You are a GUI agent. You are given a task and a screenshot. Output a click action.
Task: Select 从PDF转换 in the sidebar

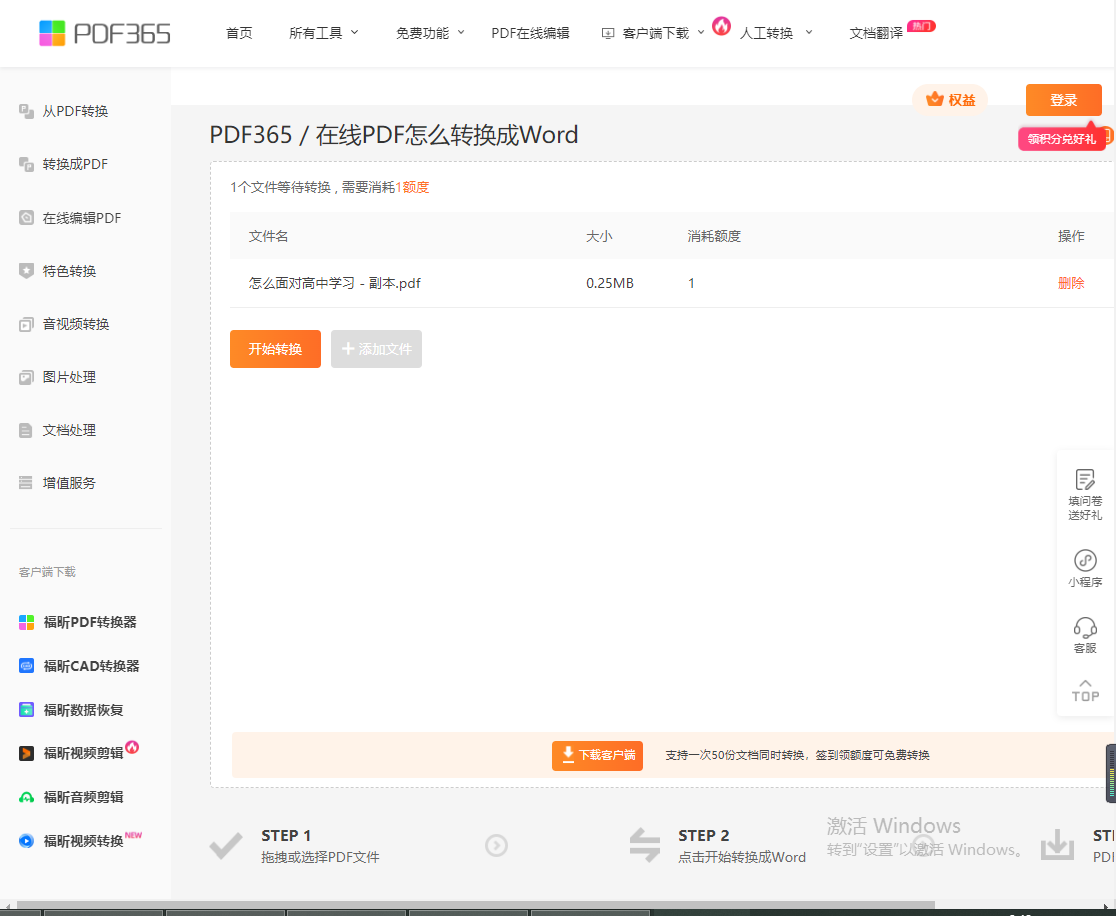point(75,111)
